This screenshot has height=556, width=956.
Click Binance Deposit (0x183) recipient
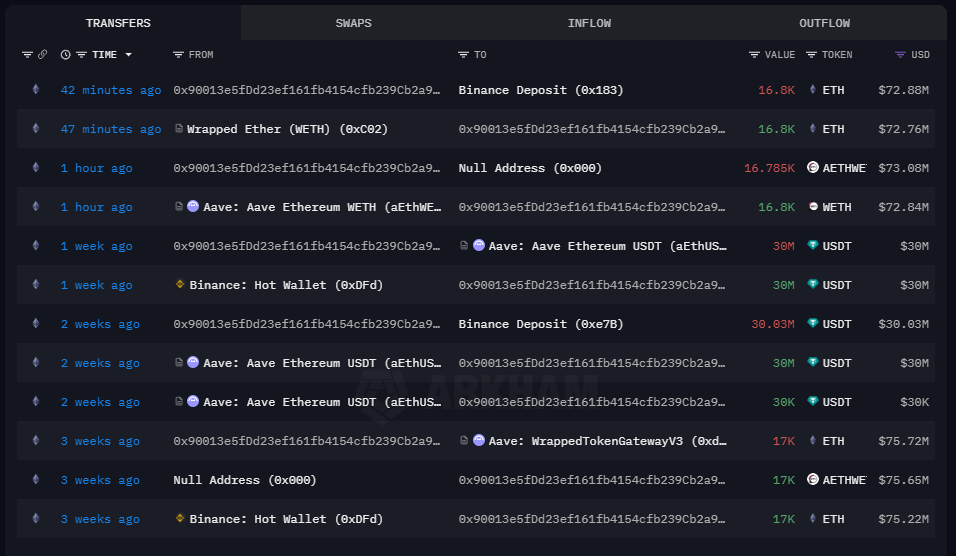point(541,90)
